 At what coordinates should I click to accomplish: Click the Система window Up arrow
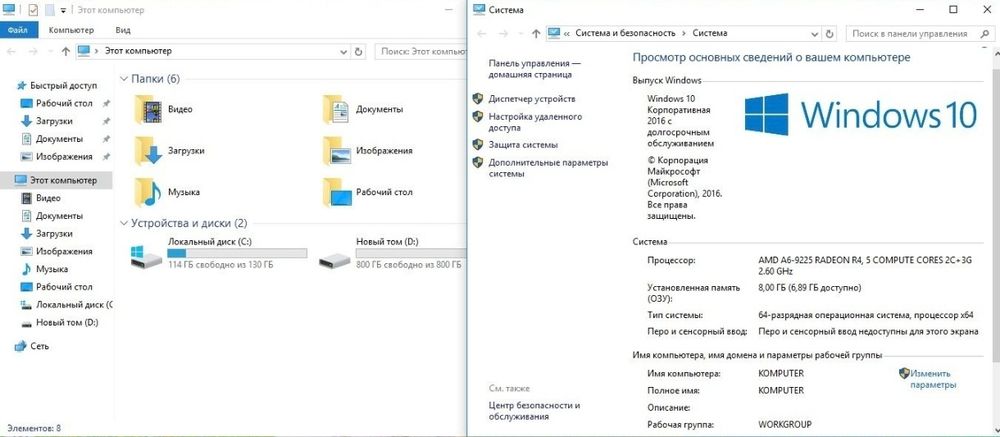click(536, 33)
